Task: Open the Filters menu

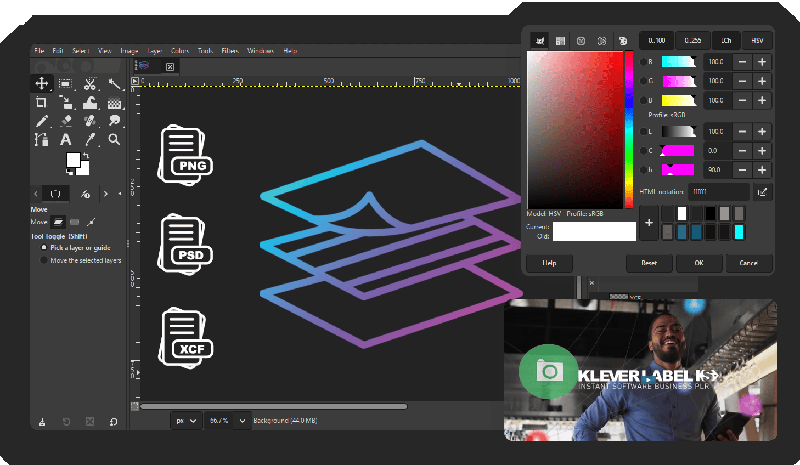Action: tap(229, 50)
